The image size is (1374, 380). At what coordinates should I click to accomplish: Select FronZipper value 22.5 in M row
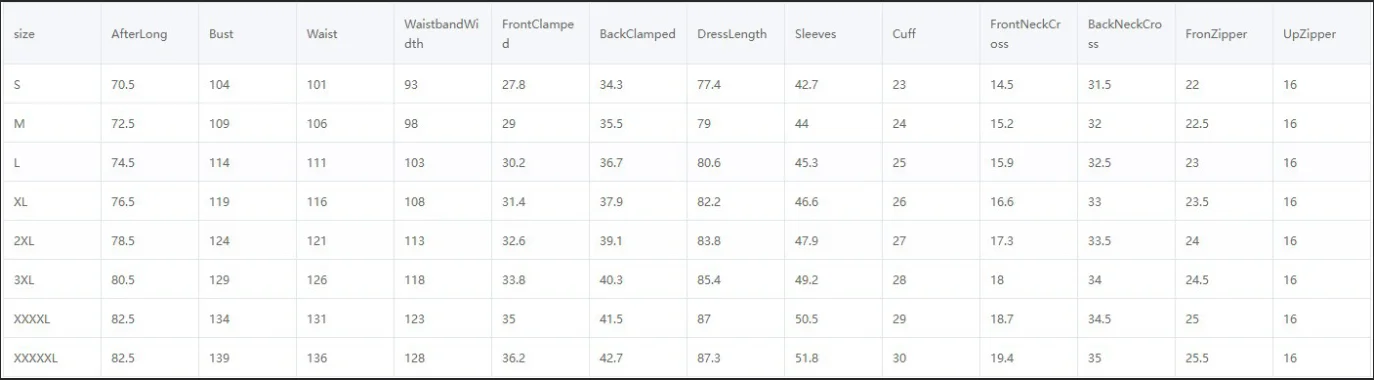click(1197, 124)
